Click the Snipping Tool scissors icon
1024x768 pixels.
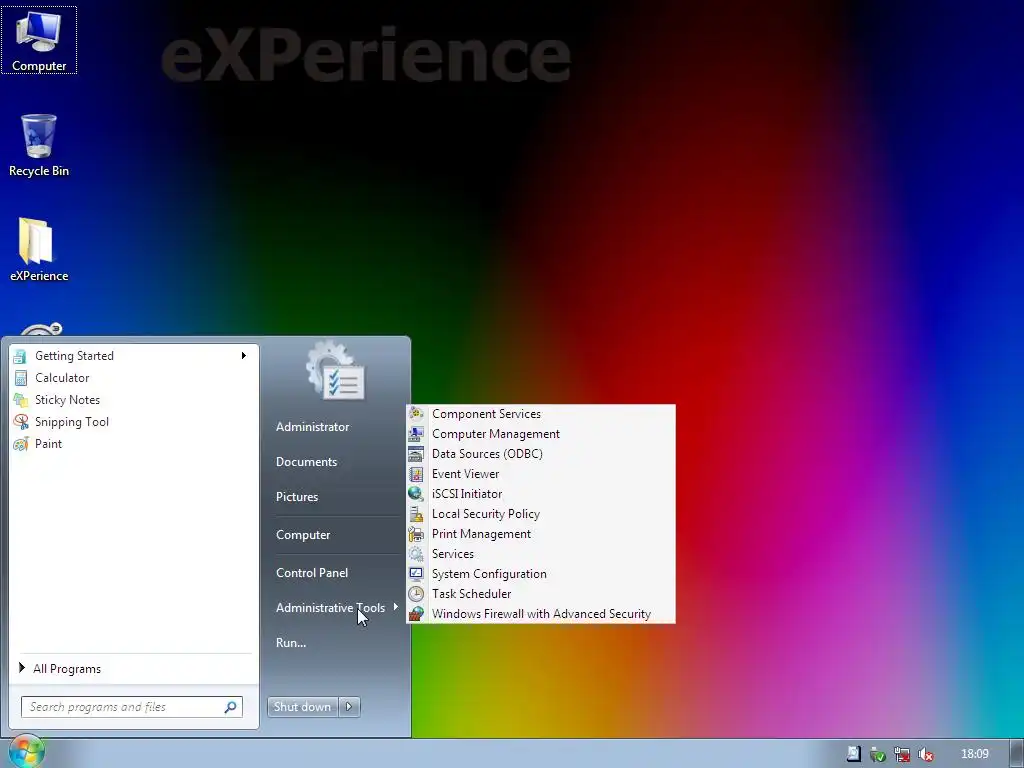click(20, 422)
